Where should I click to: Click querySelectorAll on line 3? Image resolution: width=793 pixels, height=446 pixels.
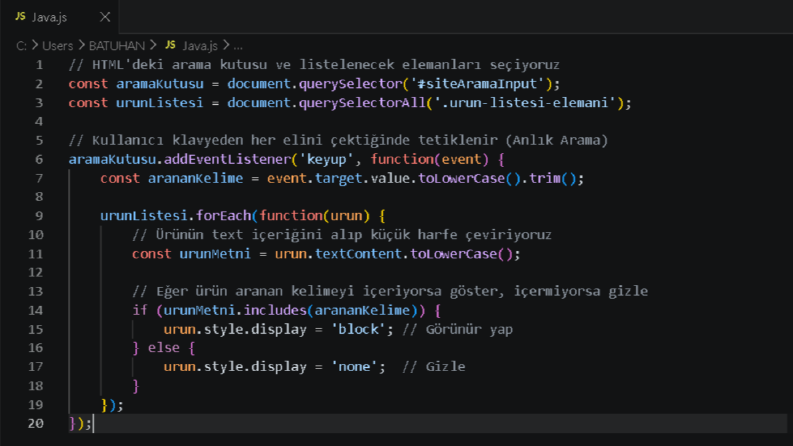362,103
